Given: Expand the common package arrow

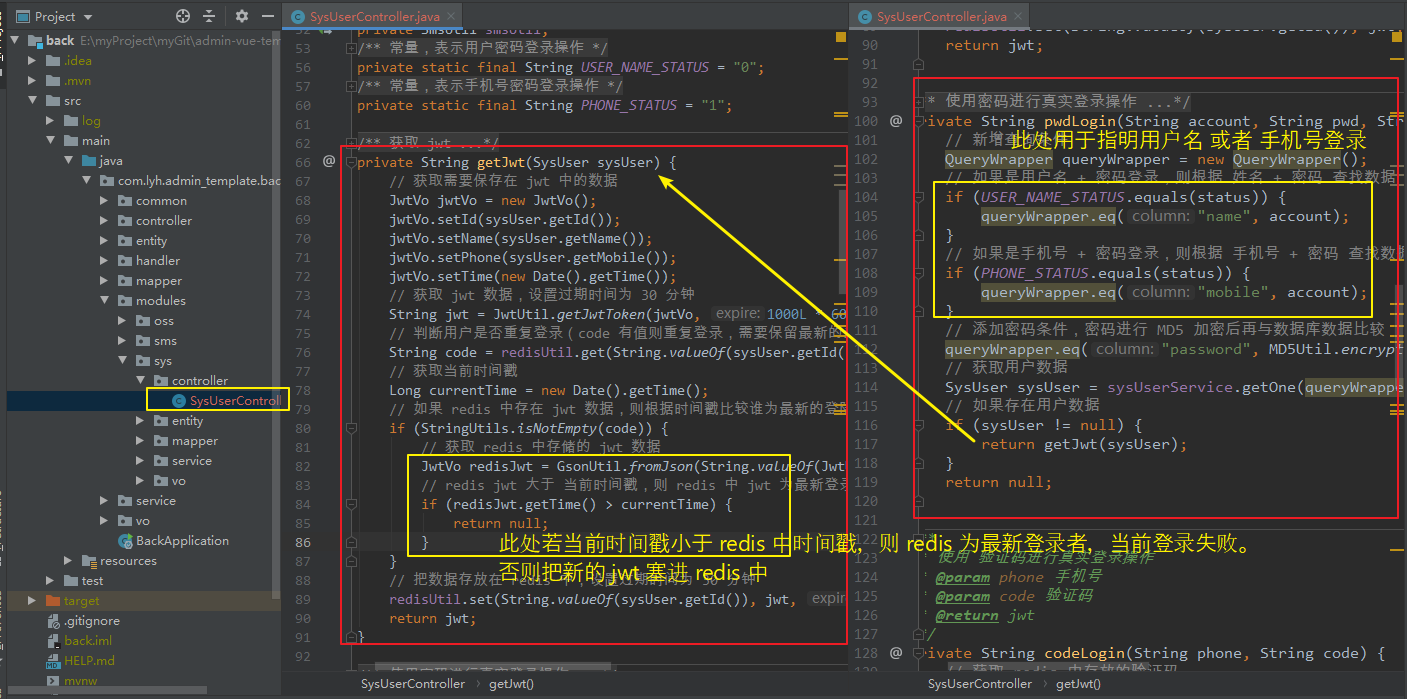Looking at the screenshot, I should 105,200.
